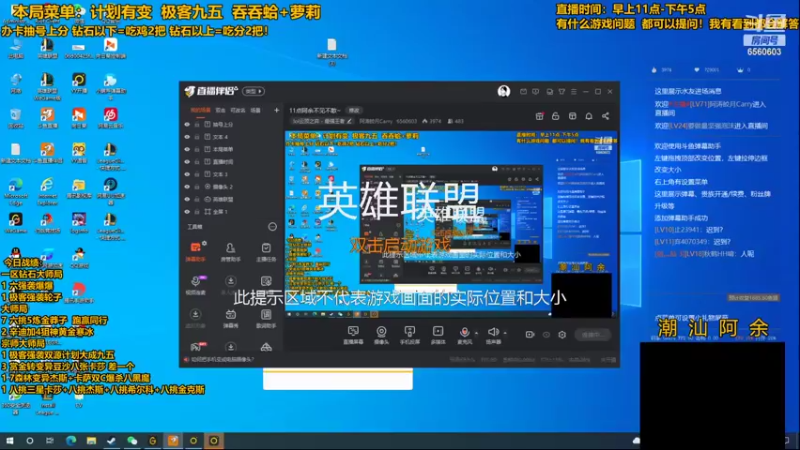Viewport: 800px width, 450px height.
Task: Select the 全屏 1 layer row
Action: 233,212
